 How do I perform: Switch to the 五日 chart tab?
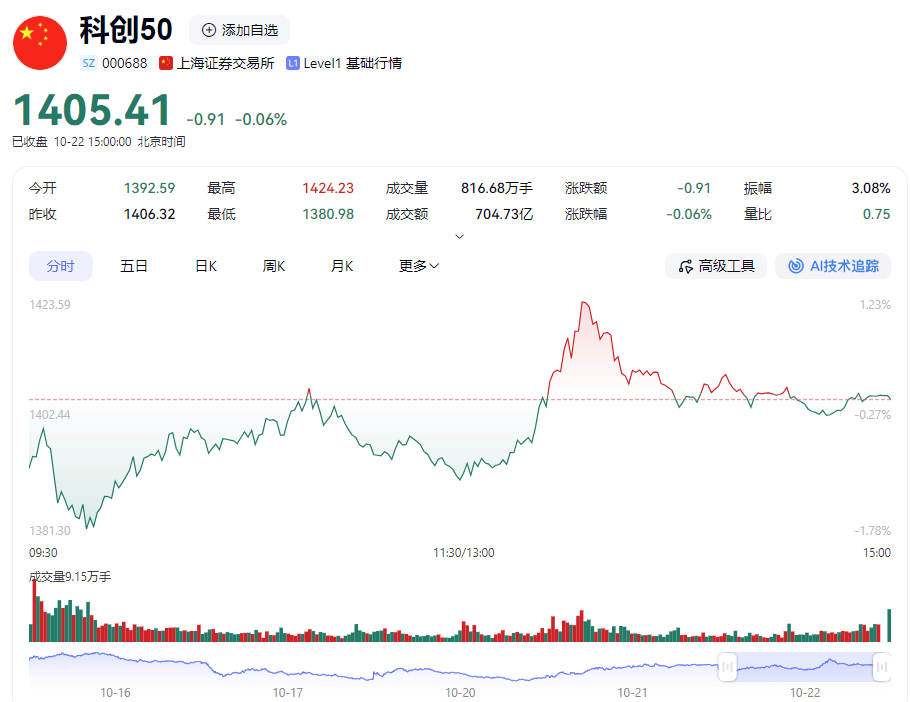click(x=133, y=265)
